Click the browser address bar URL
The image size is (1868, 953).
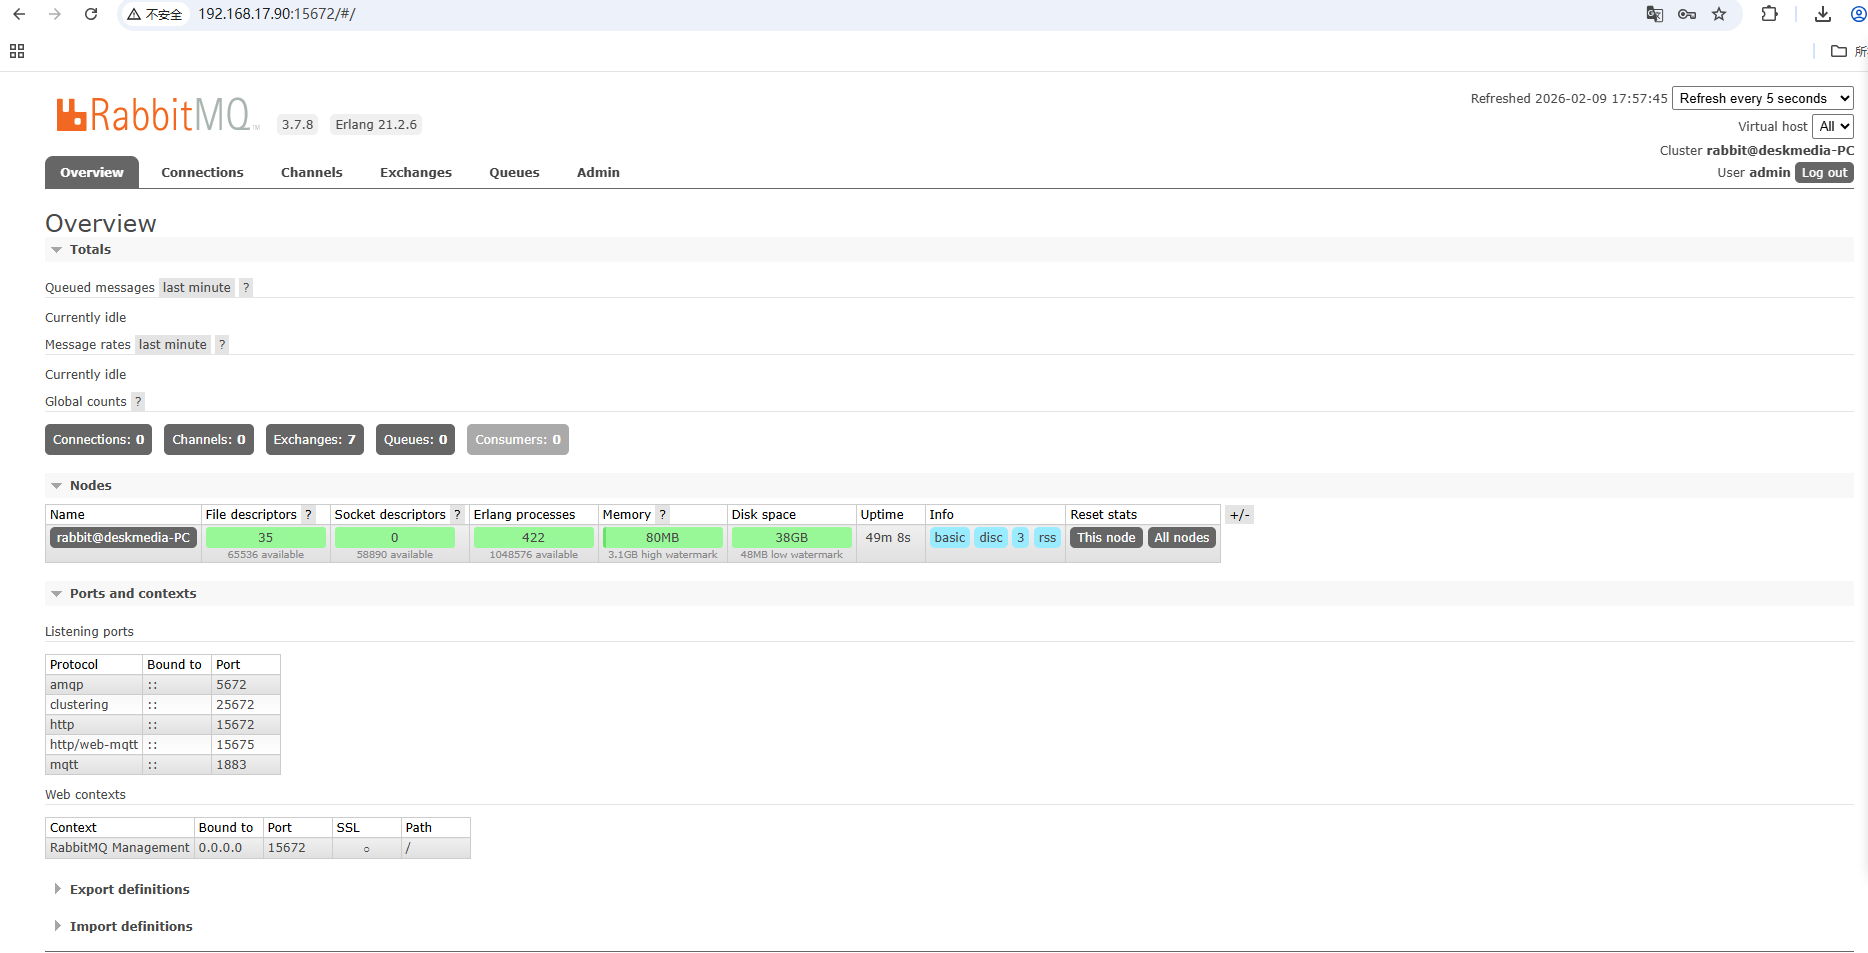click(x=277, y=14)
